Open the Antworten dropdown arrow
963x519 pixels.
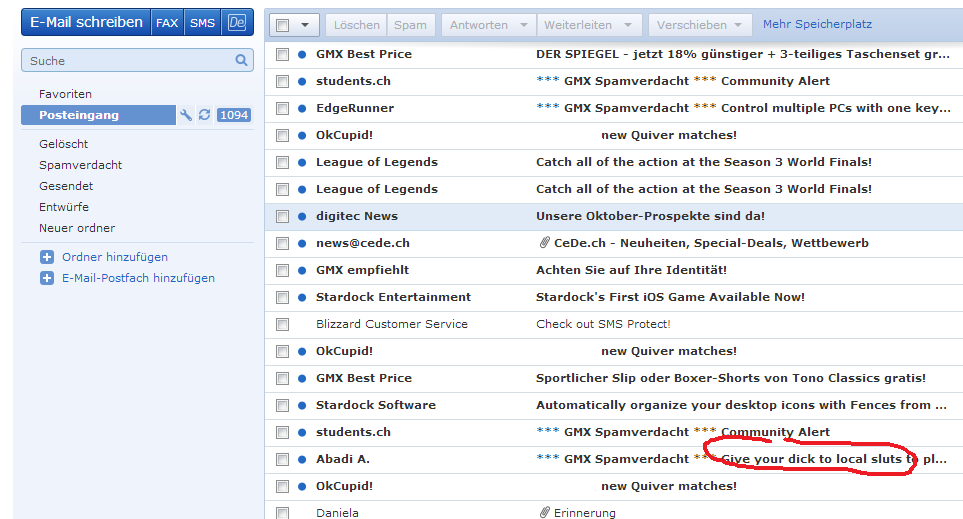coord(524,25)
